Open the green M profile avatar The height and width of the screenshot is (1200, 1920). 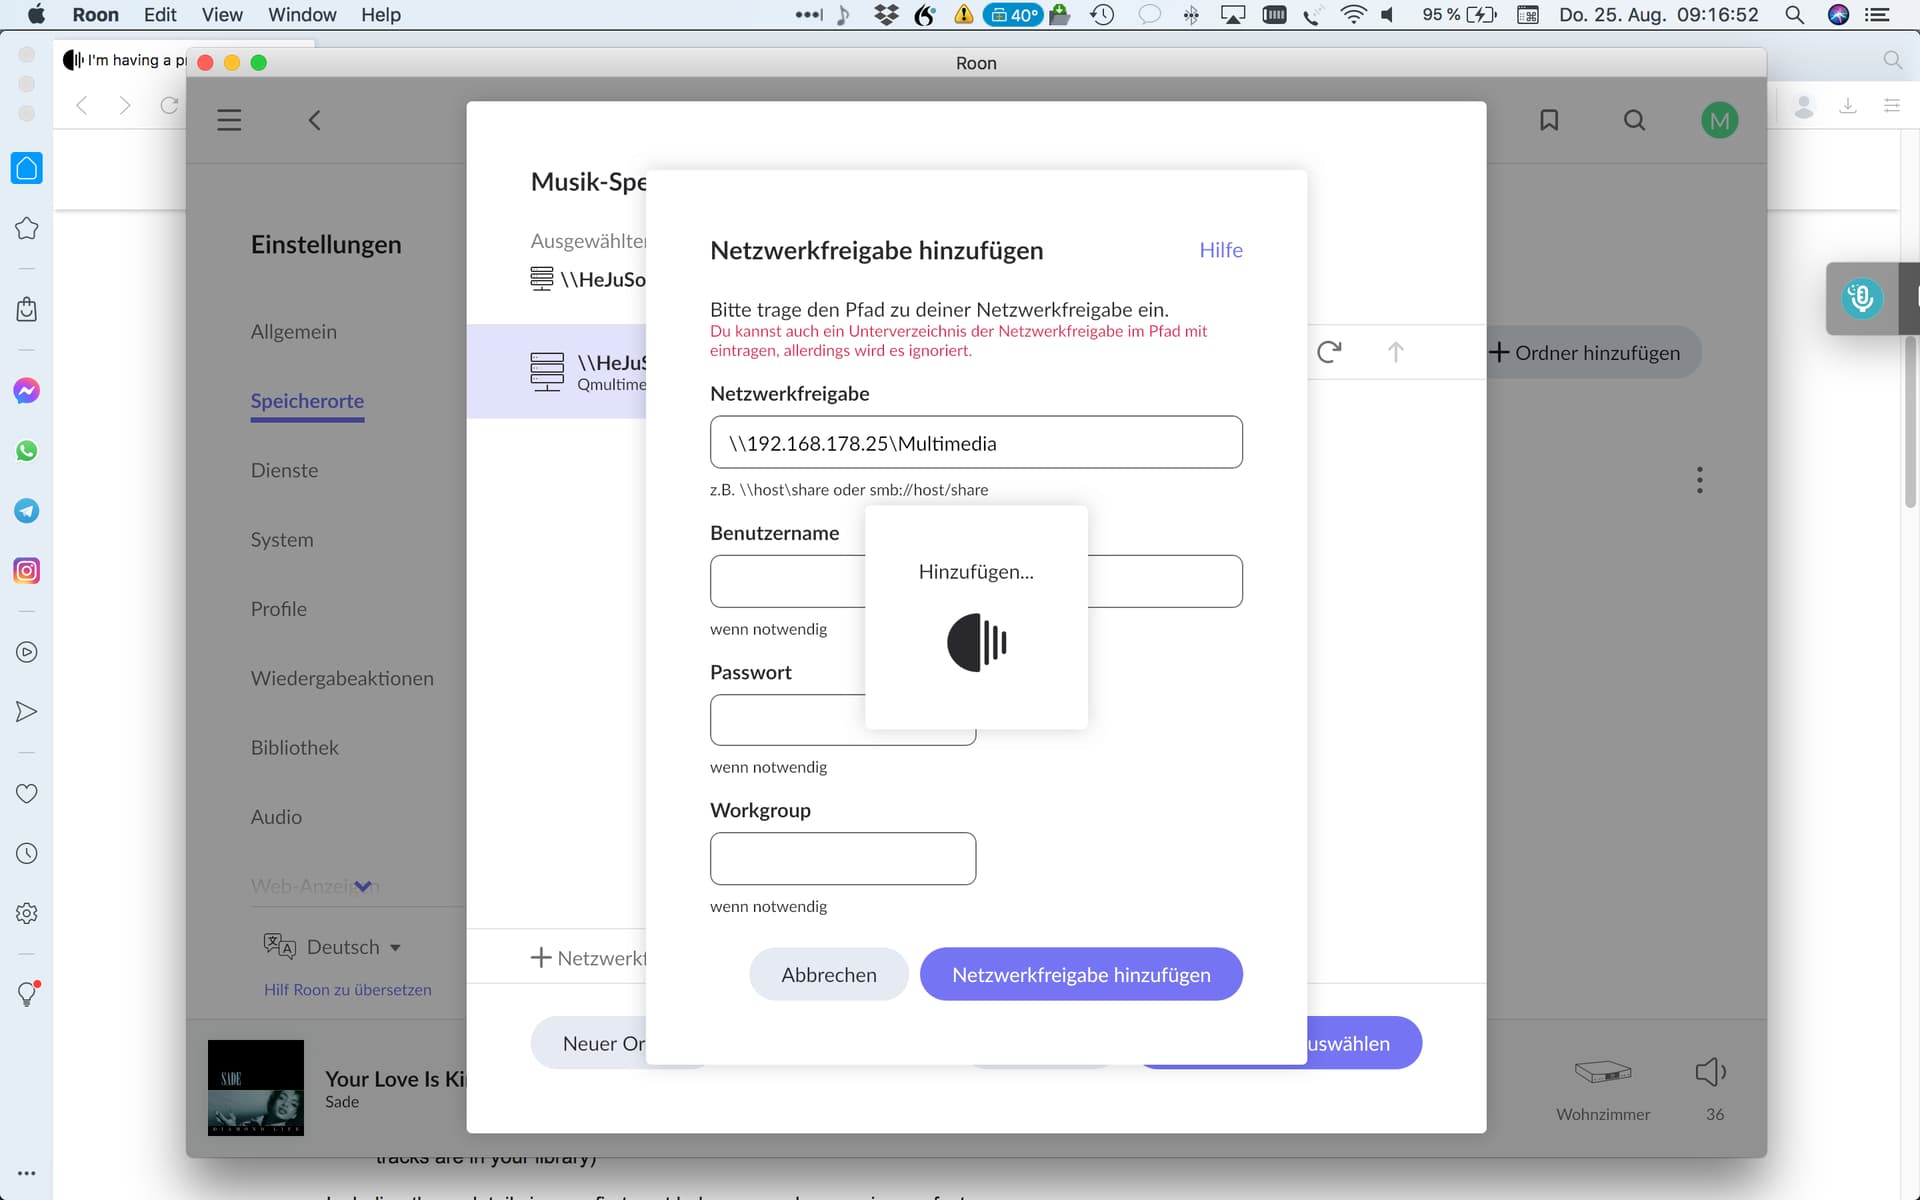1719,120
